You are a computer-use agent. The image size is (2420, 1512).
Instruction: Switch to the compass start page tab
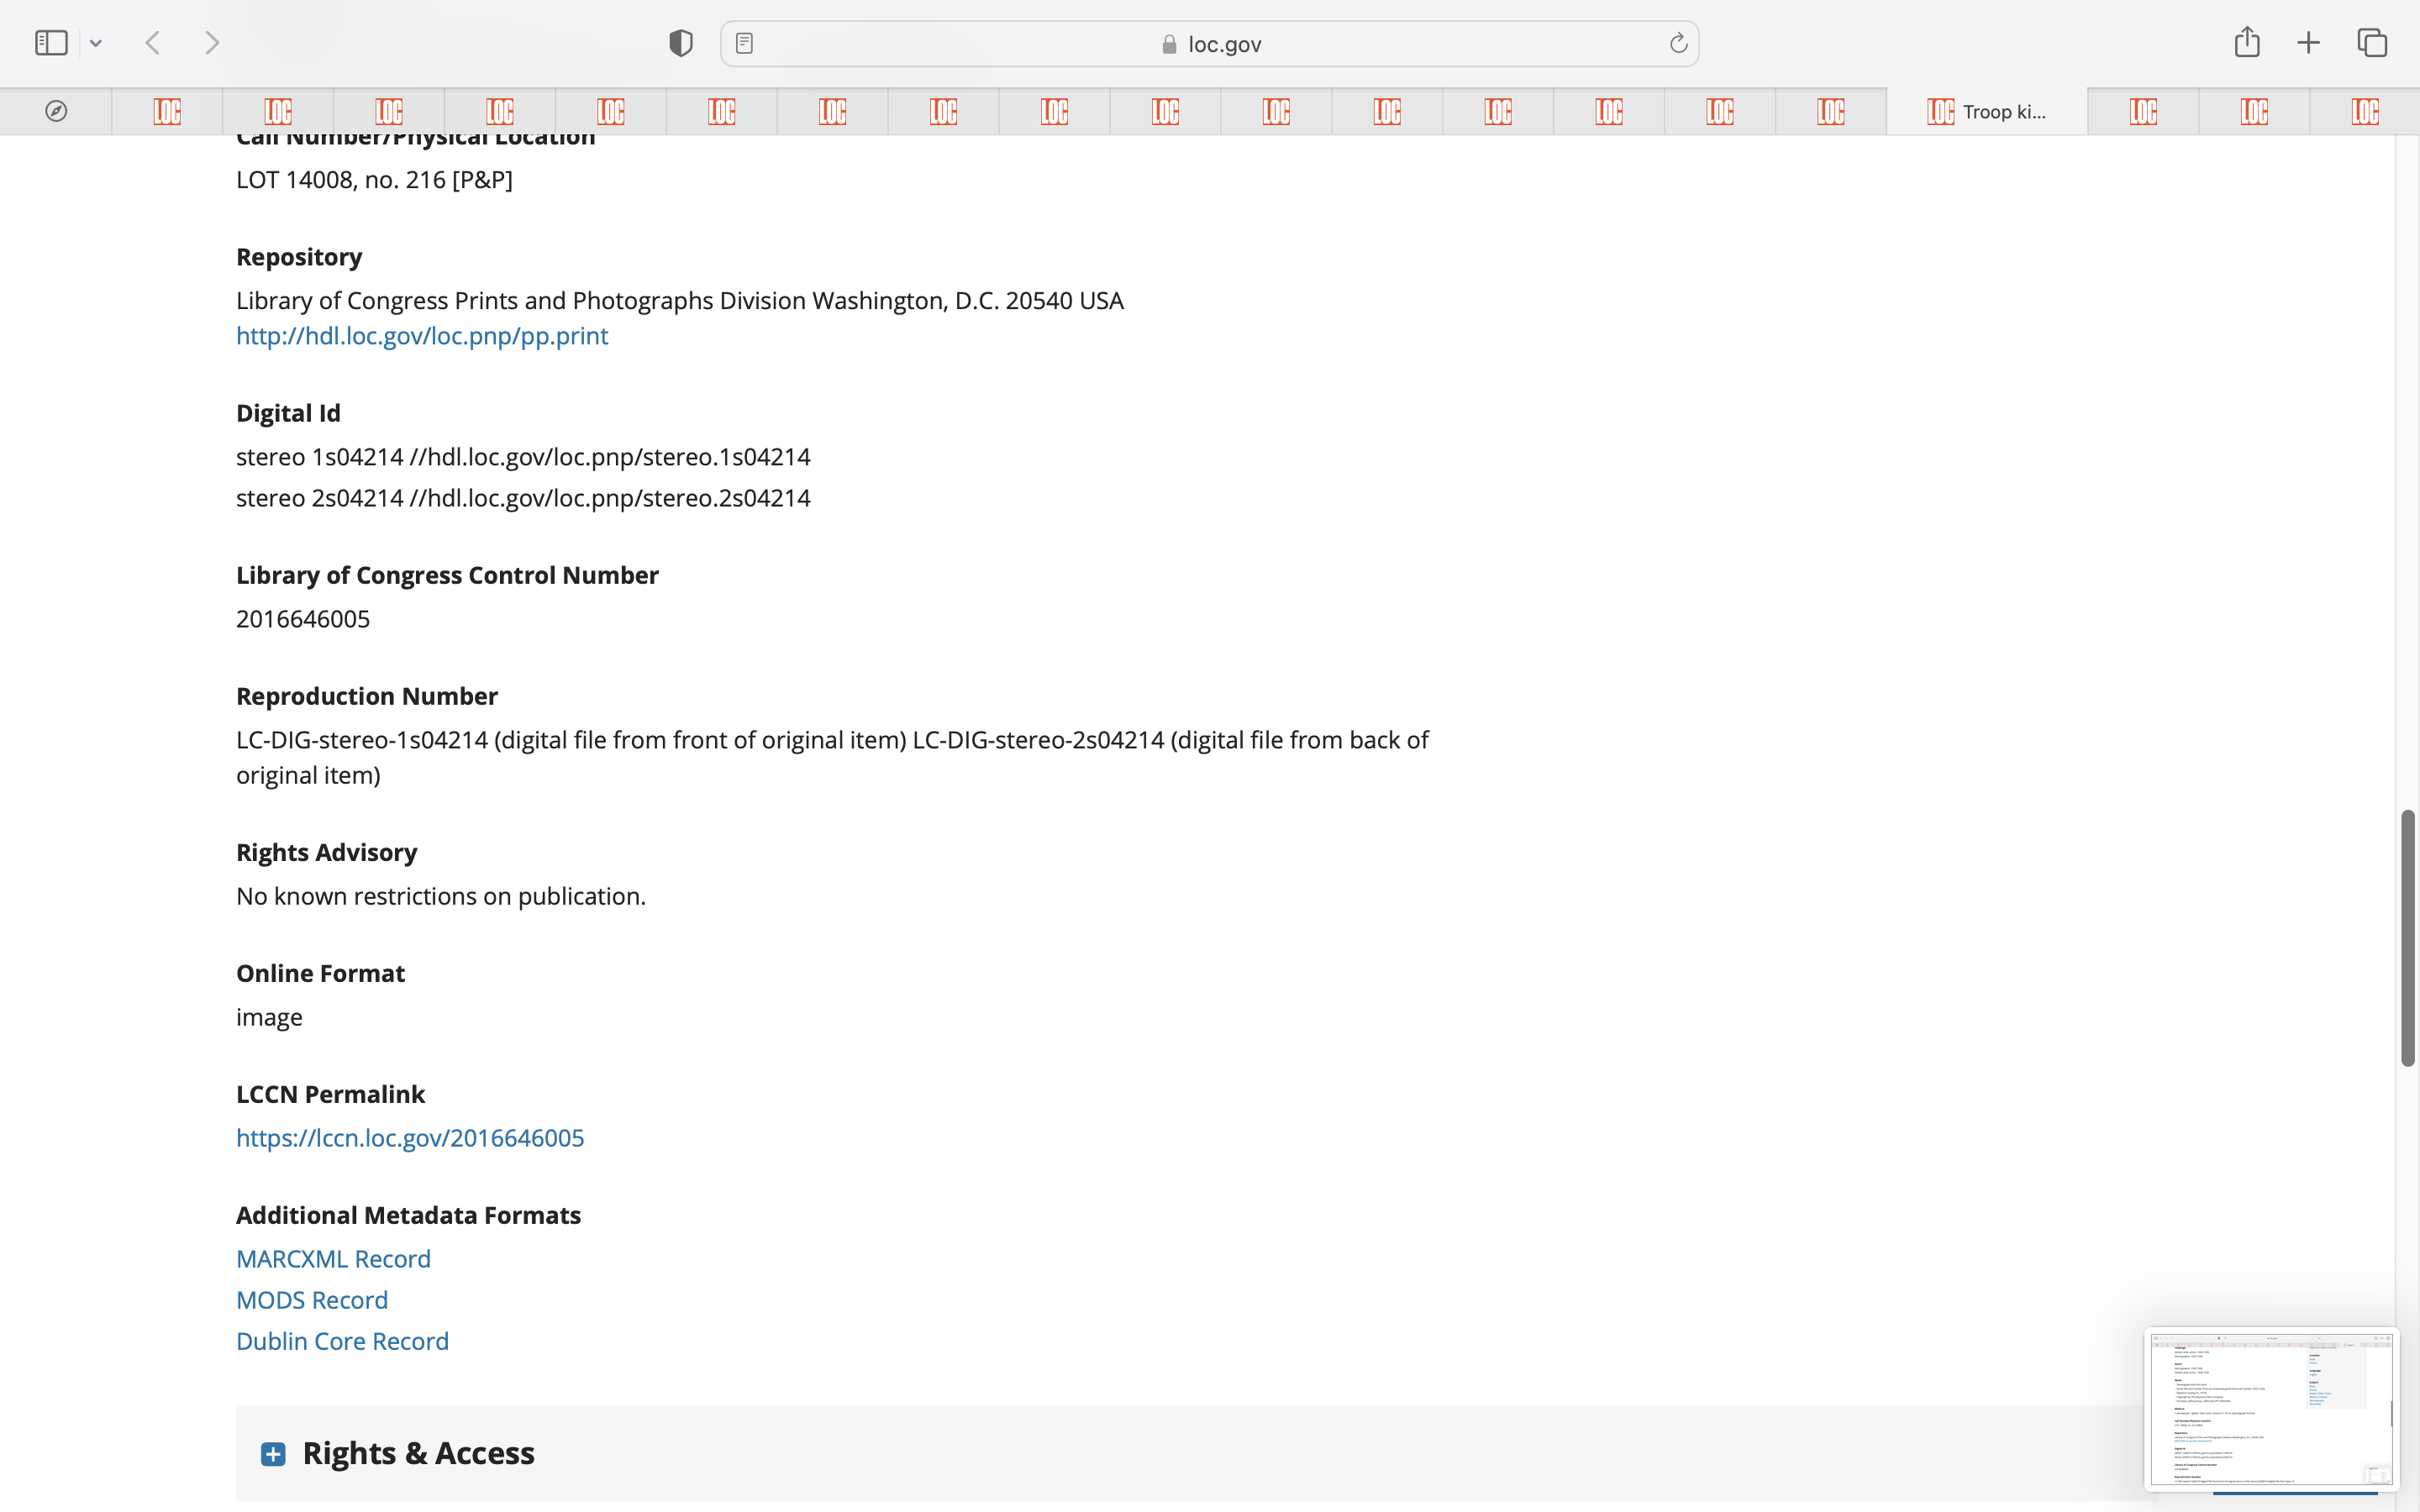tap(56, 111)
